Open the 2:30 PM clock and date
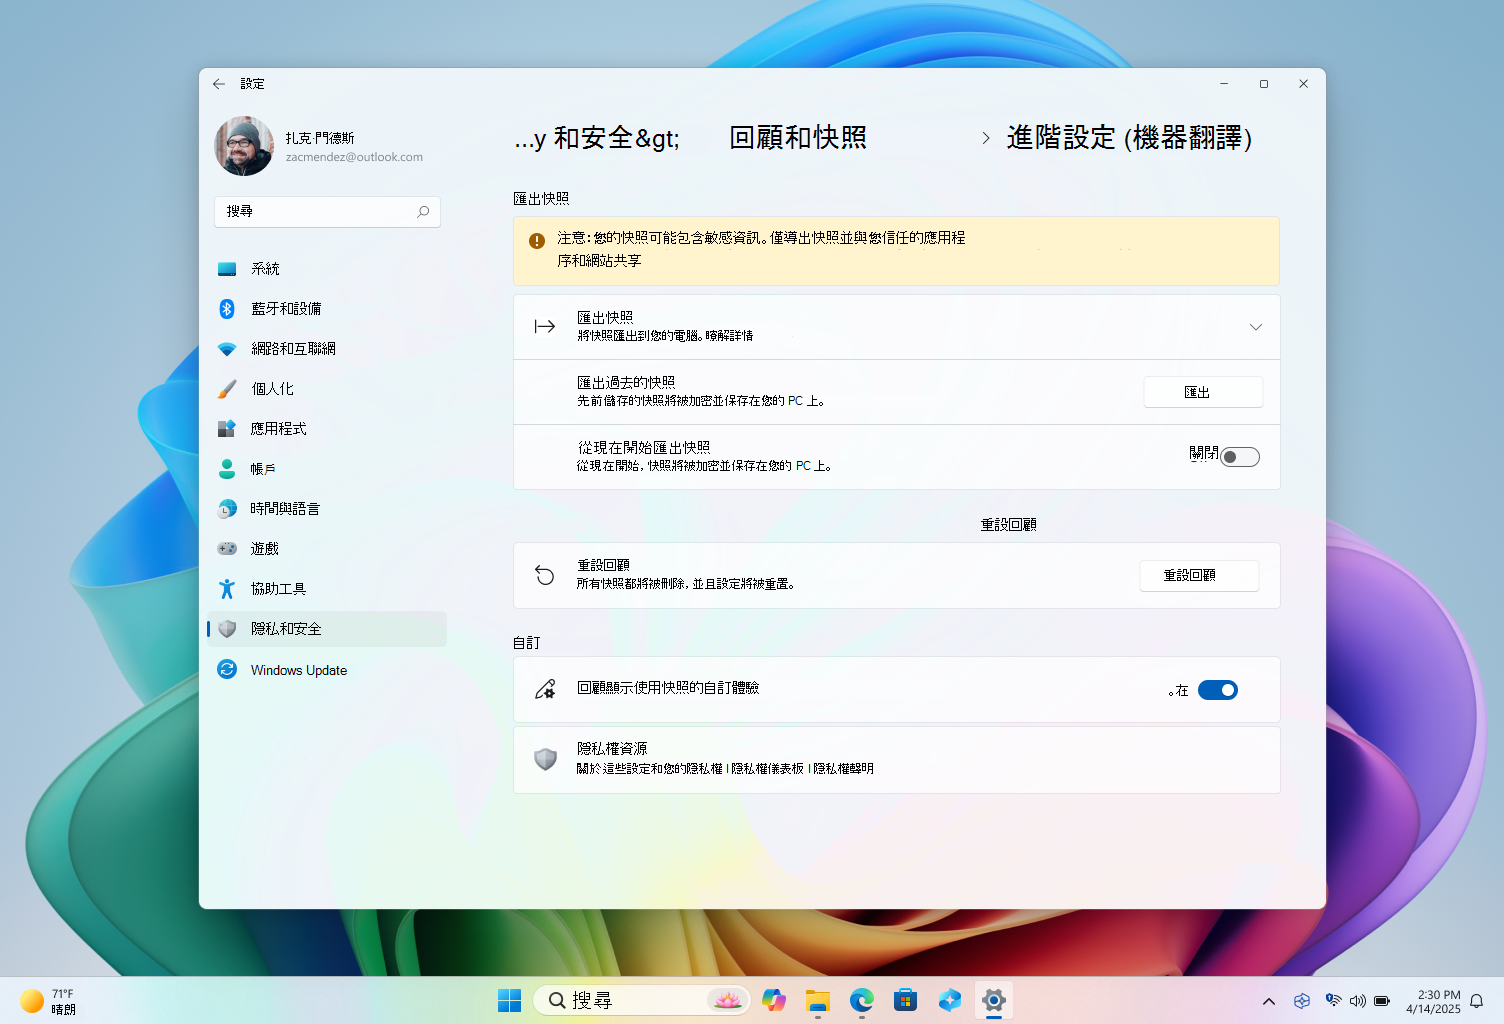The image size is (1504, 1024). pos(1433,1001)
